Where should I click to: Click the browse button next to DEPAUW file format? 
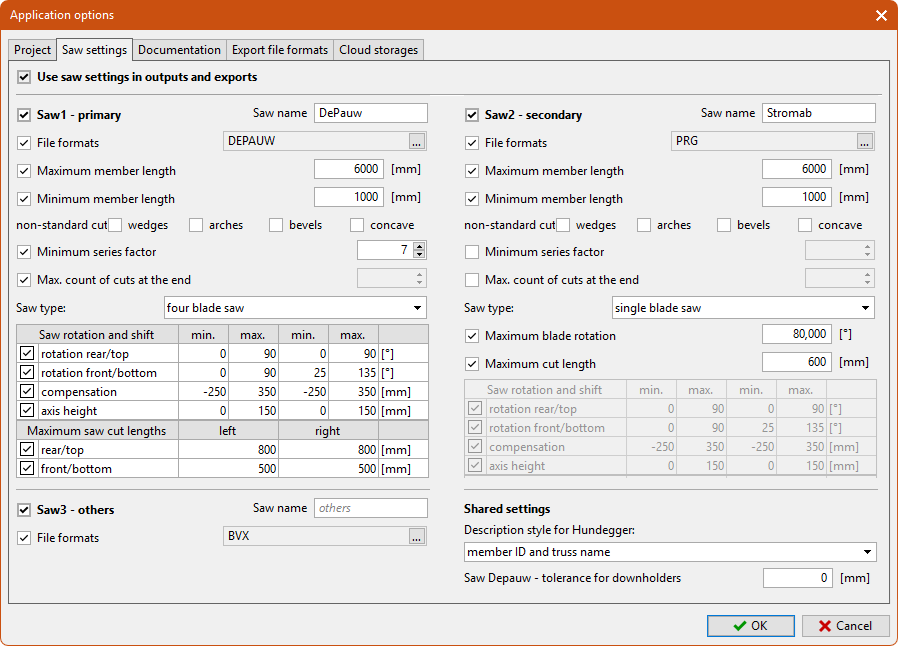[x=417, y=142]
